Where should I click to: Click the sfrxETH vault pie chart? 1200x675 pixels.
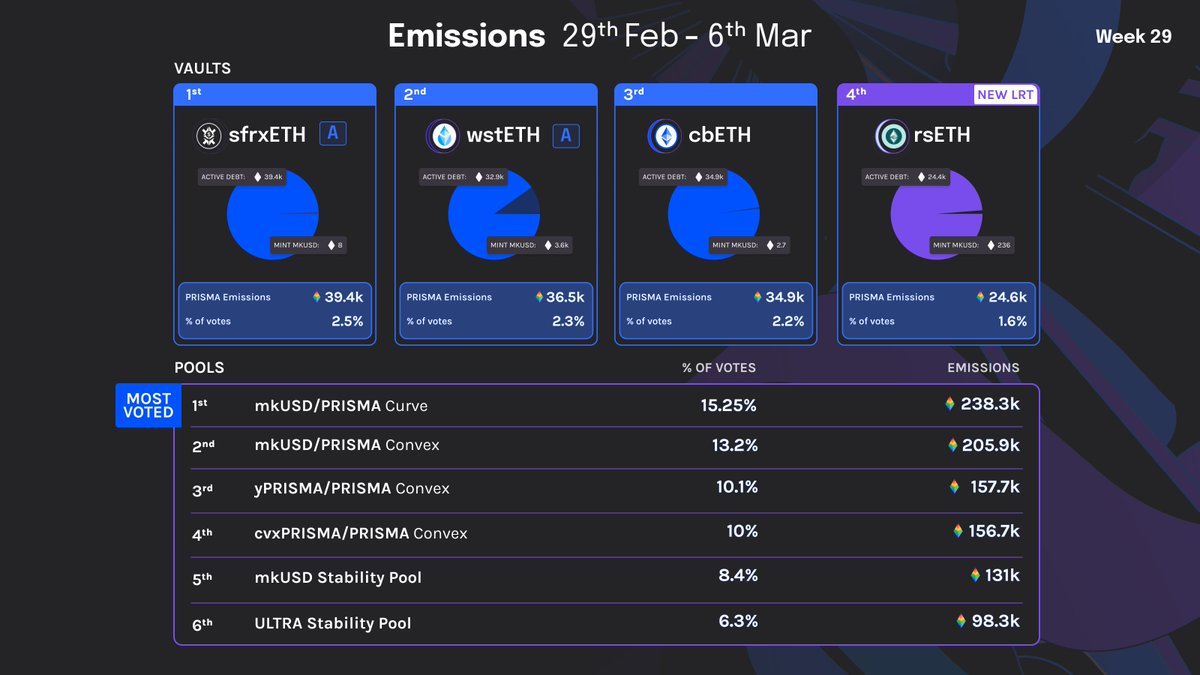click(272, 214)
